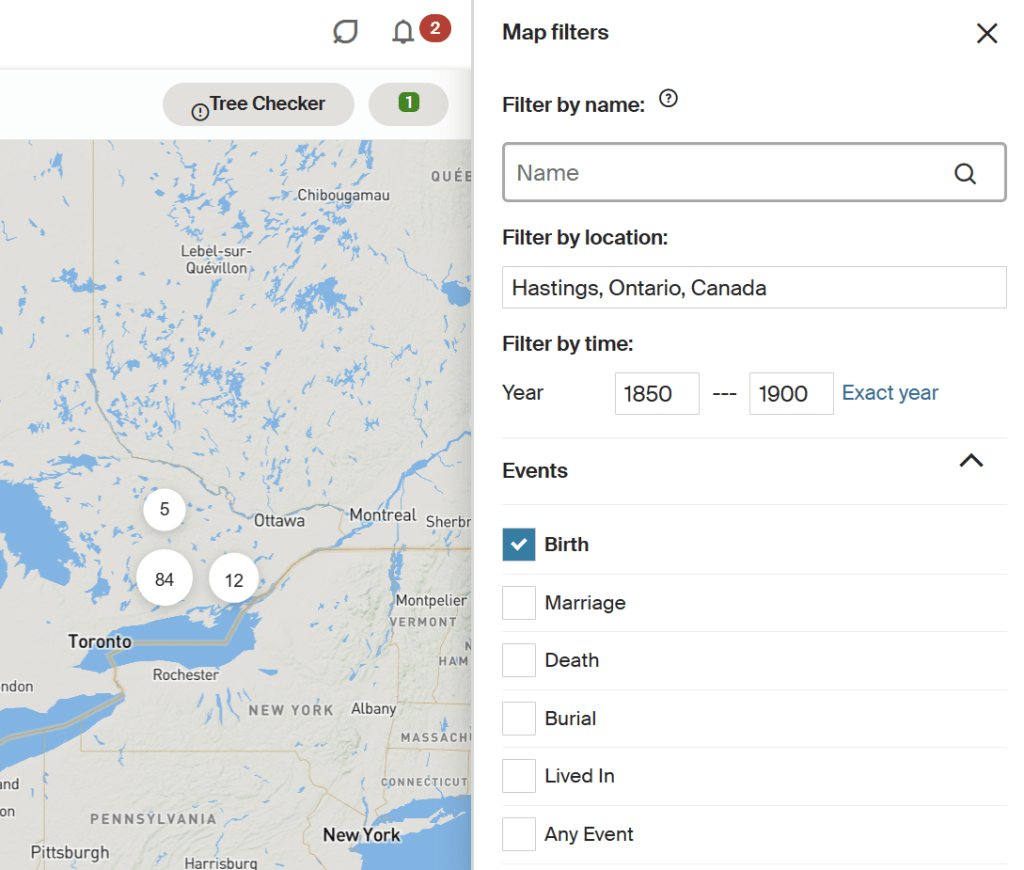Enable the Lived In event checkbox
Viewport: 1024px width, 870px height.
(519, 775)
